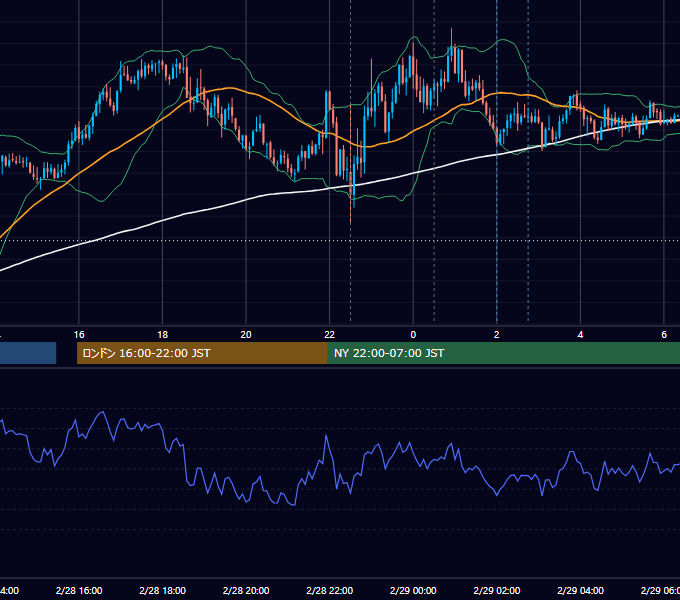The image size is (680, 600).
Task: Click the 2/28 18:00 date label
Action: point(163,590)
